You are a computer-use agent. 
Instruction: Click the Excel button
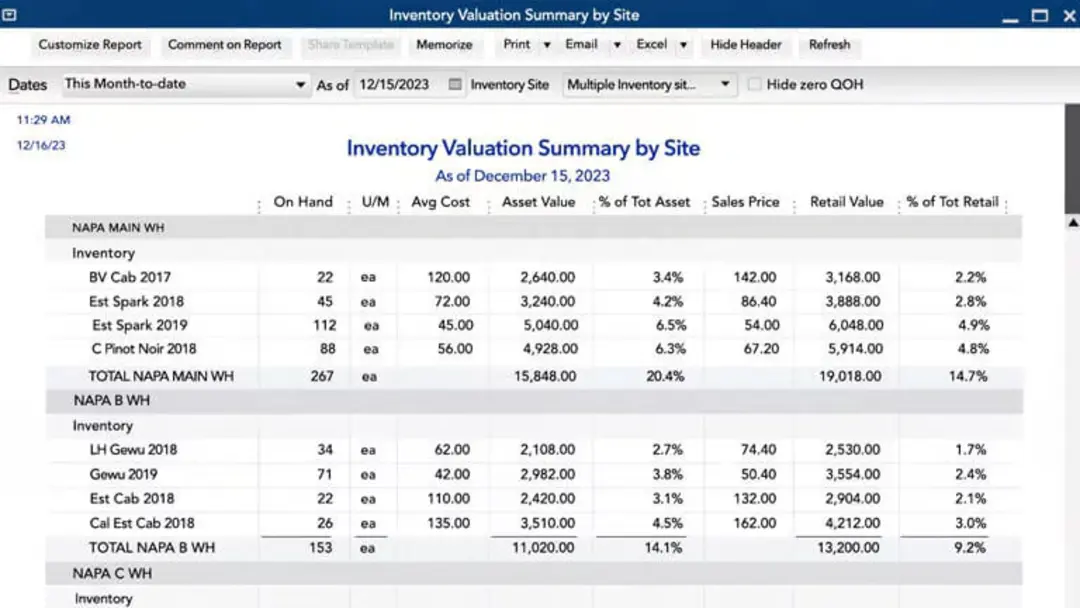point(652,45)
